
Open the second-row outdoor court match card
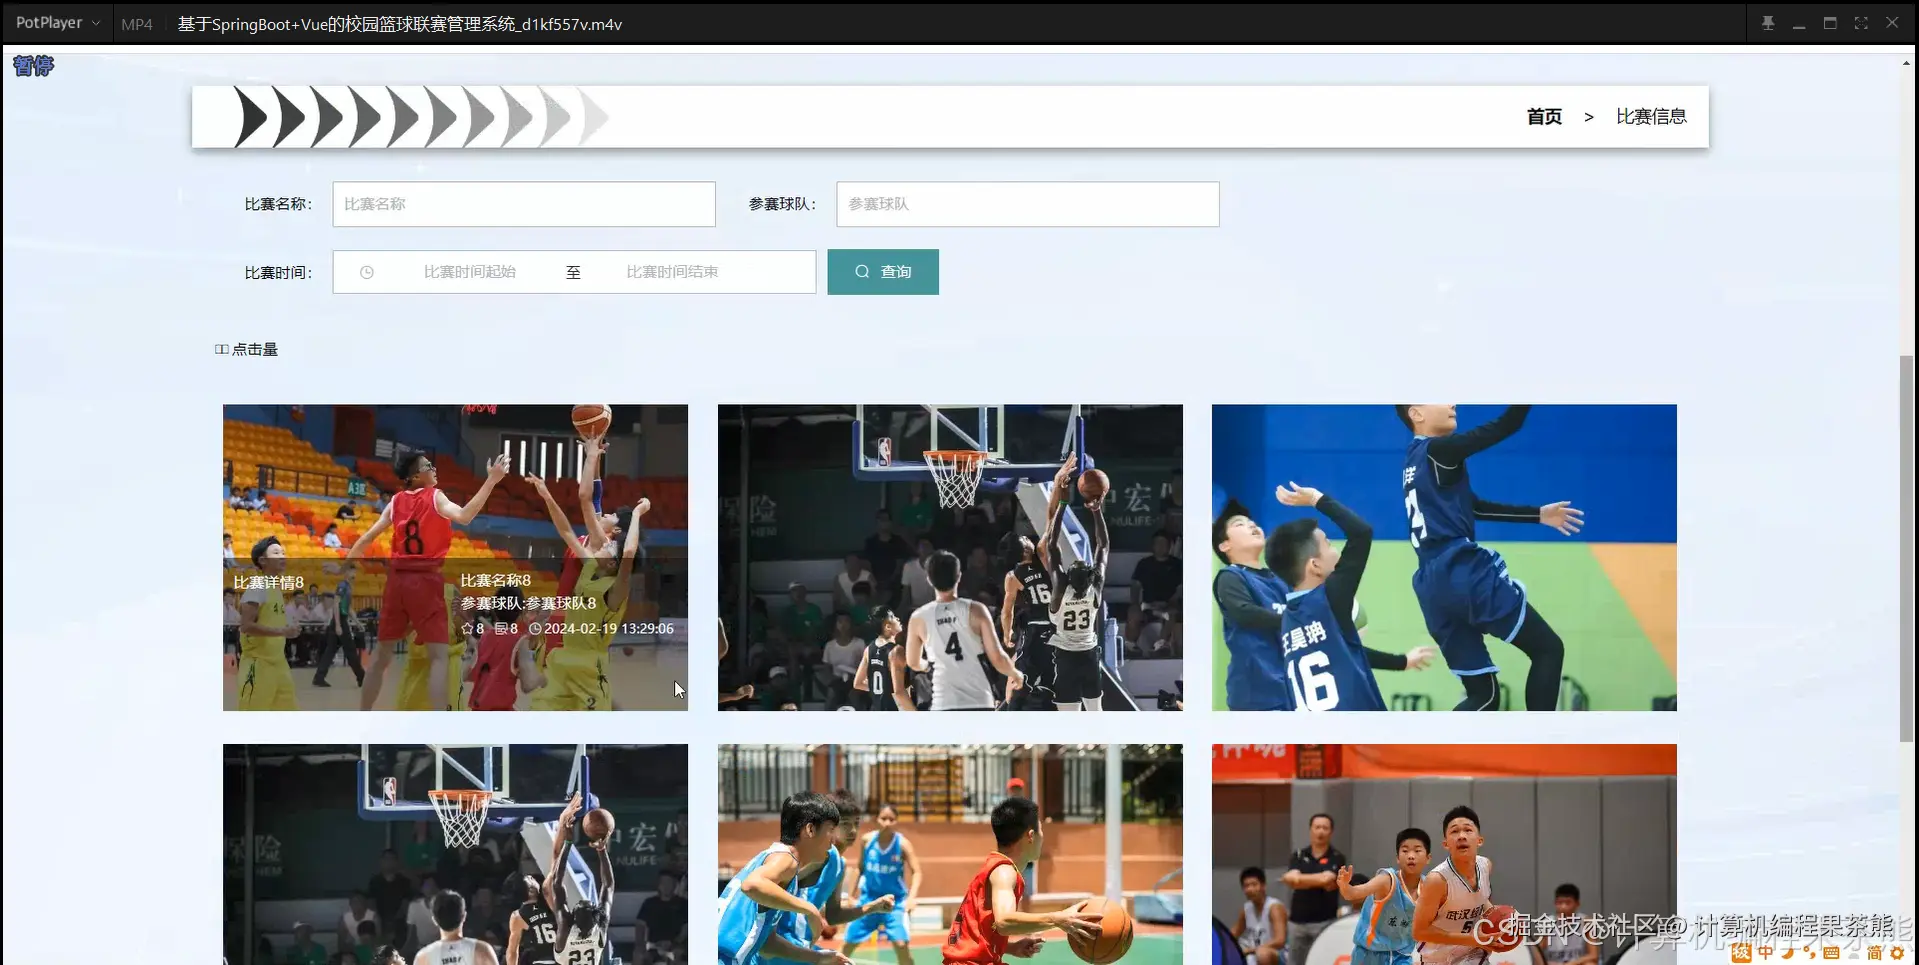click(x=950, y=854)
